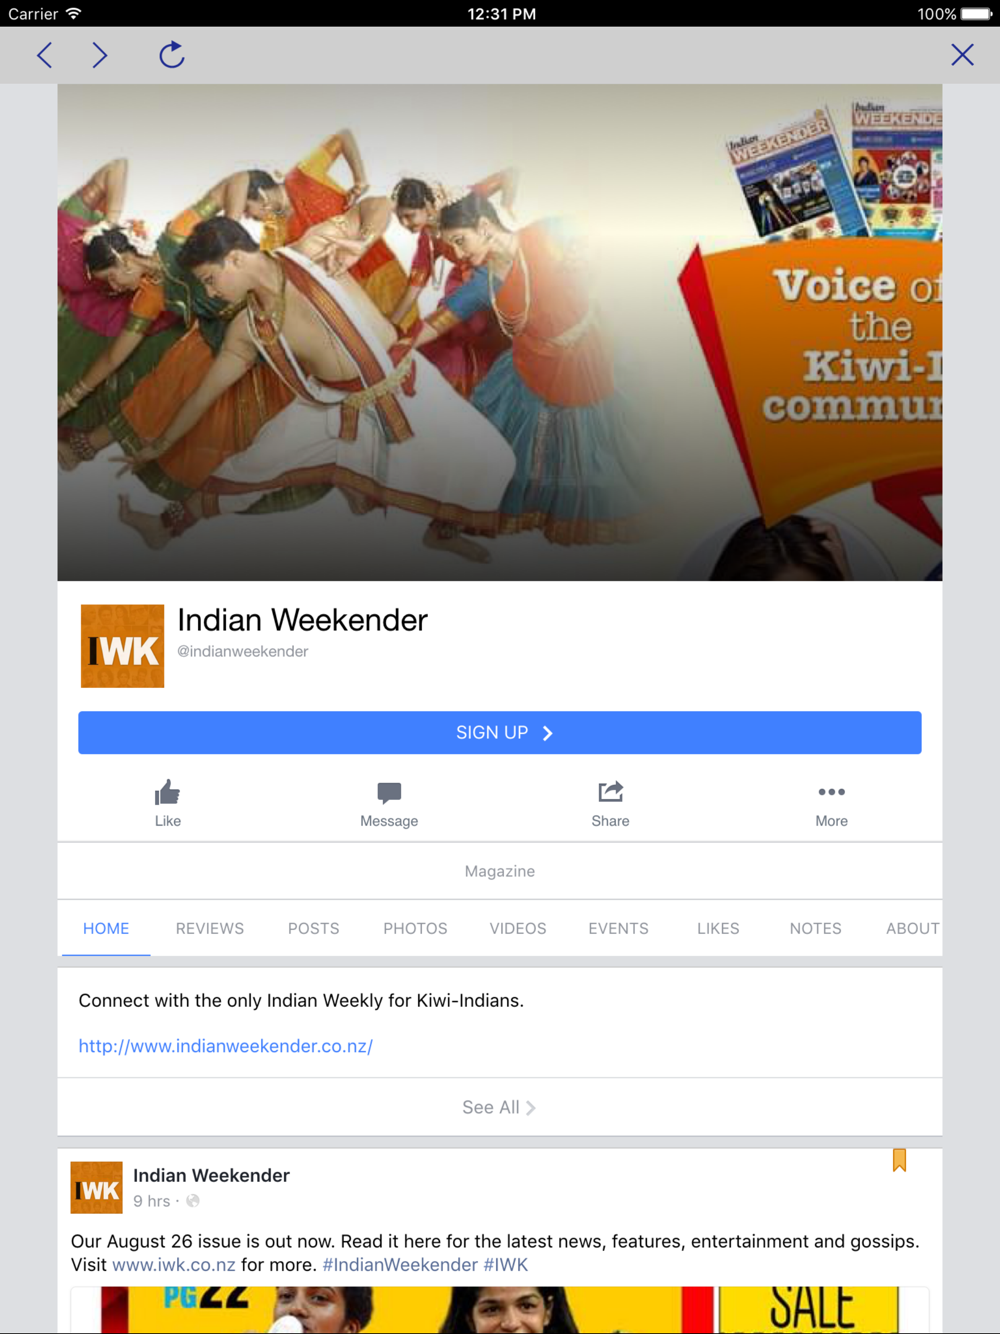Follow the www.iwk.co.nz link in the post
Image resolution: width=1000 pixels, height=1334 pixels.
point(174,1265)
